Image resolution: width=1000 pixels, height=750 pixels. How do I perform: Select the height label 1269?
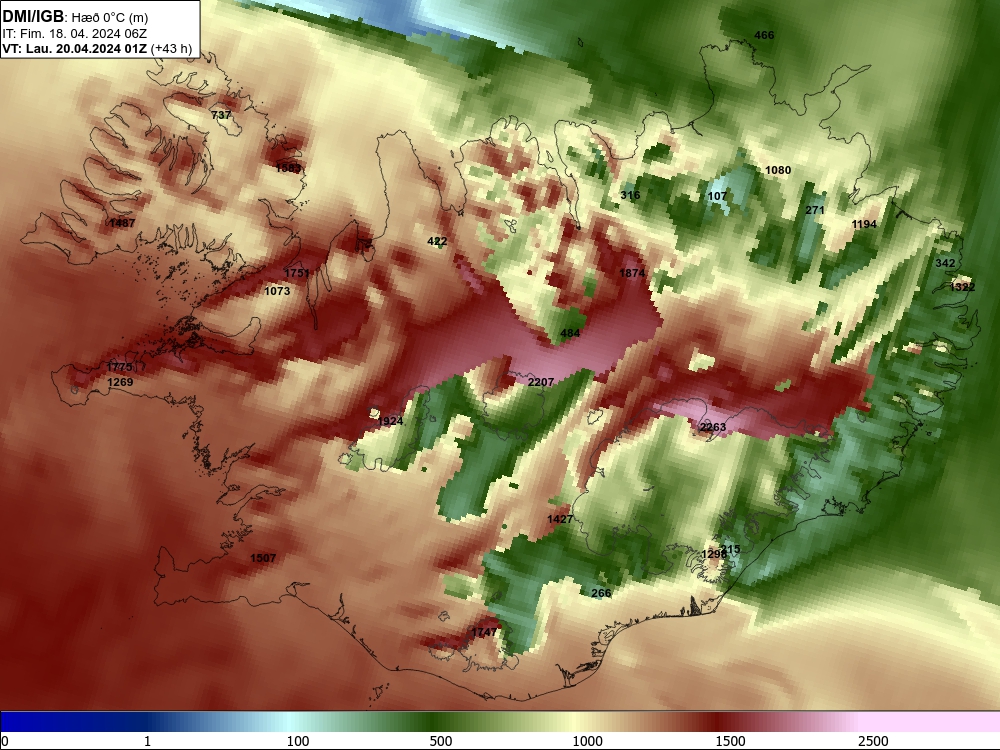pos(120,382)
